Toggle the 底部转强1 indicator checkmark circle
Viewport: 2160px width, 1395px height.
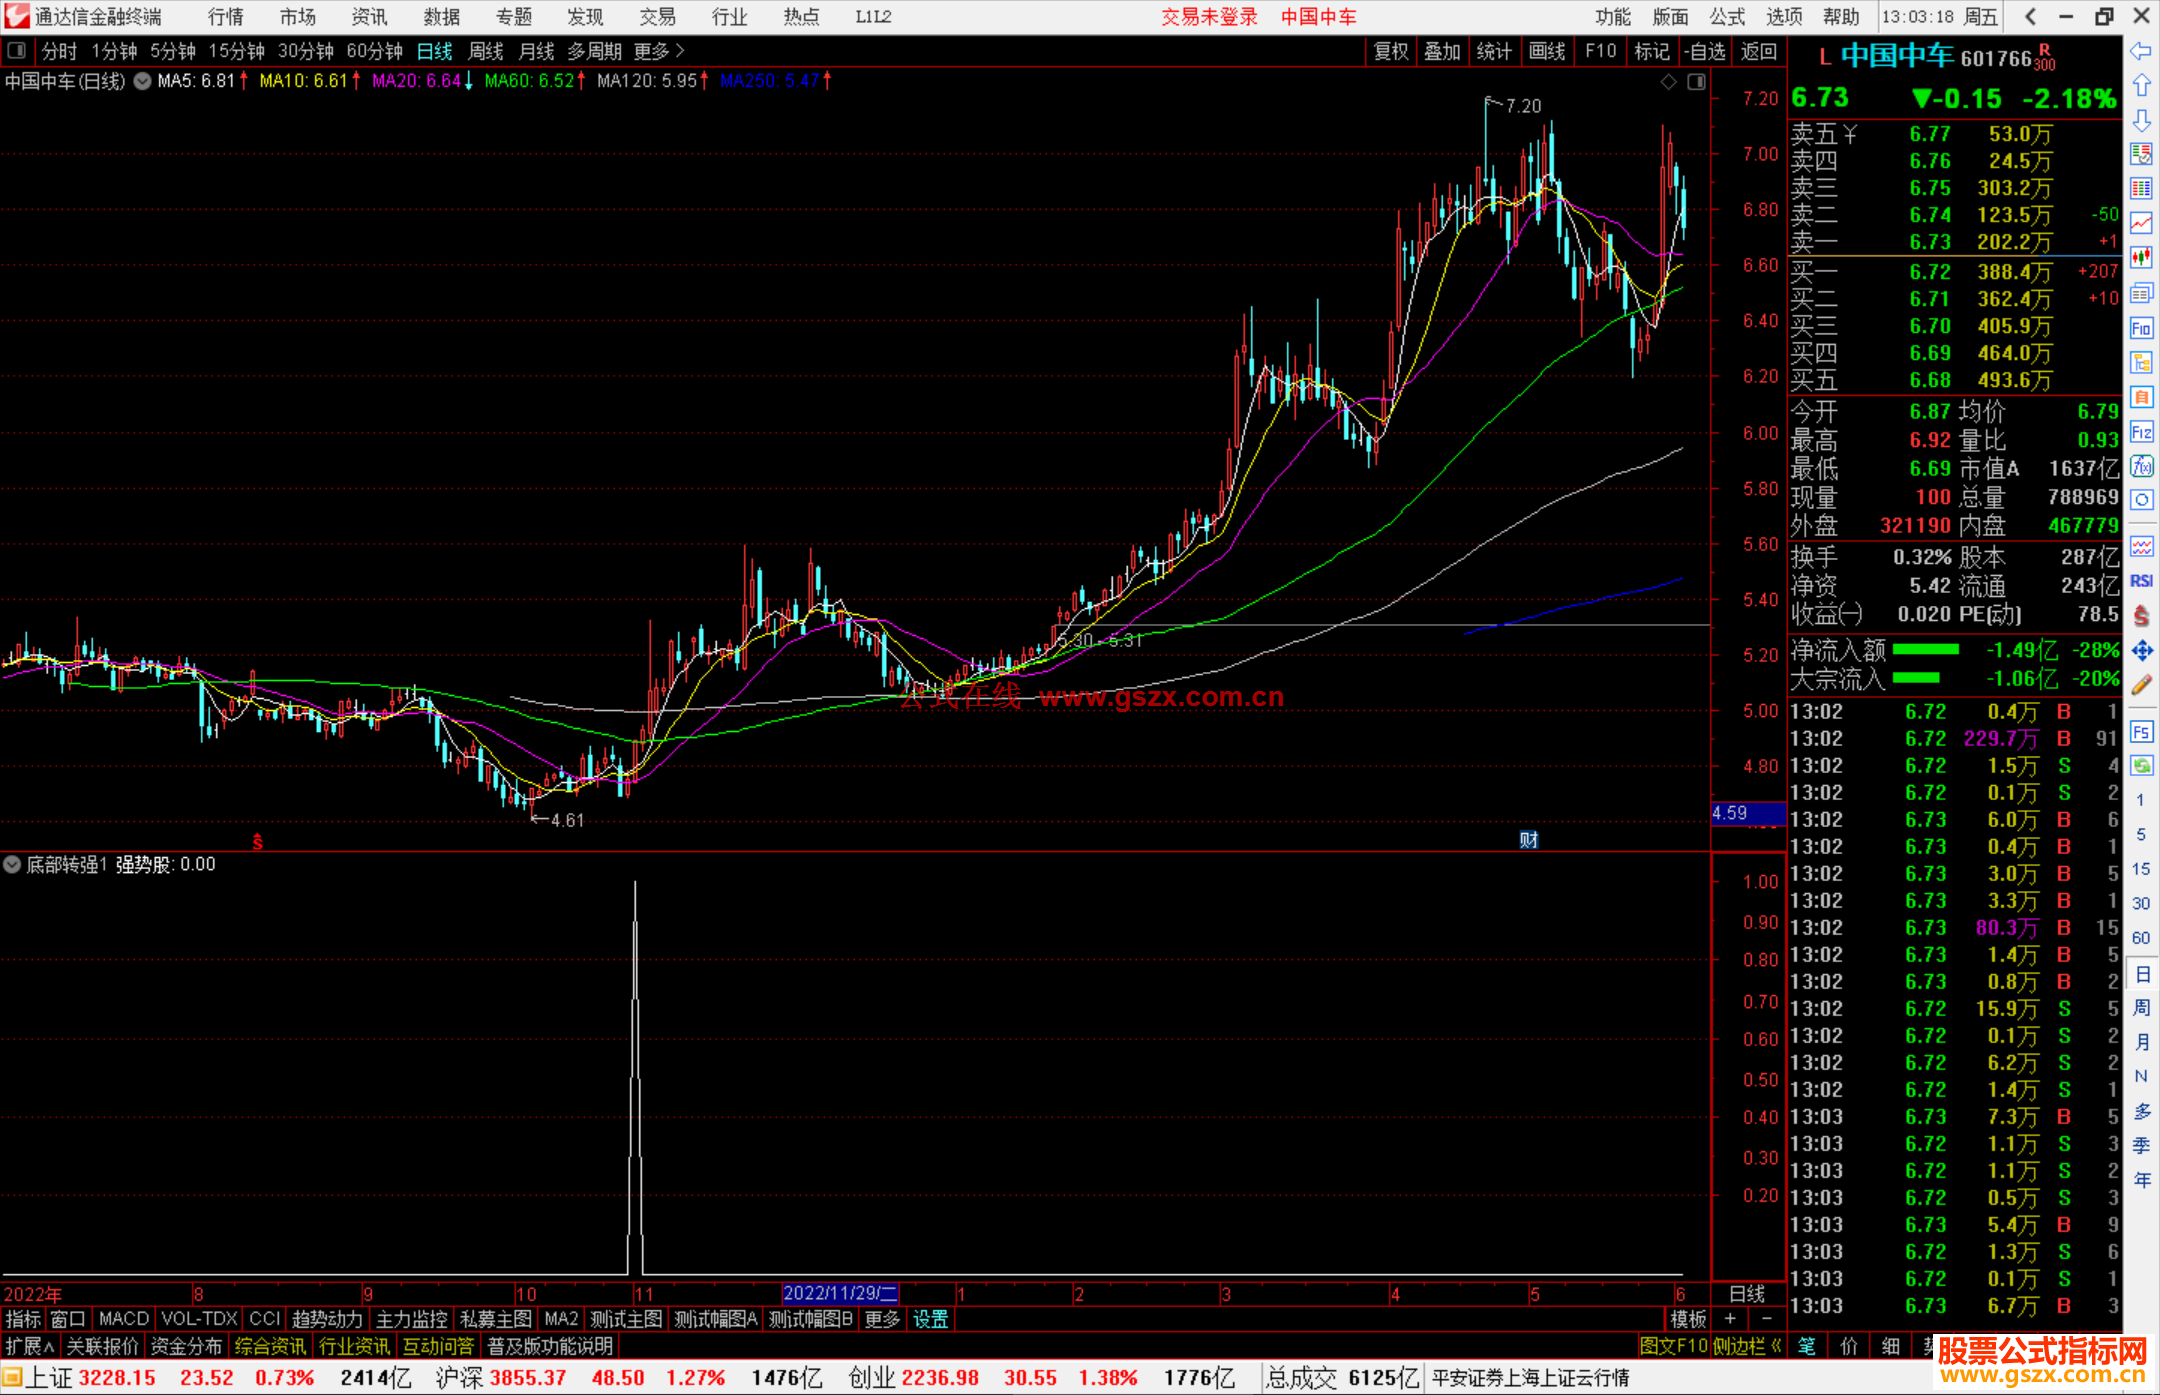coord(13,864)
